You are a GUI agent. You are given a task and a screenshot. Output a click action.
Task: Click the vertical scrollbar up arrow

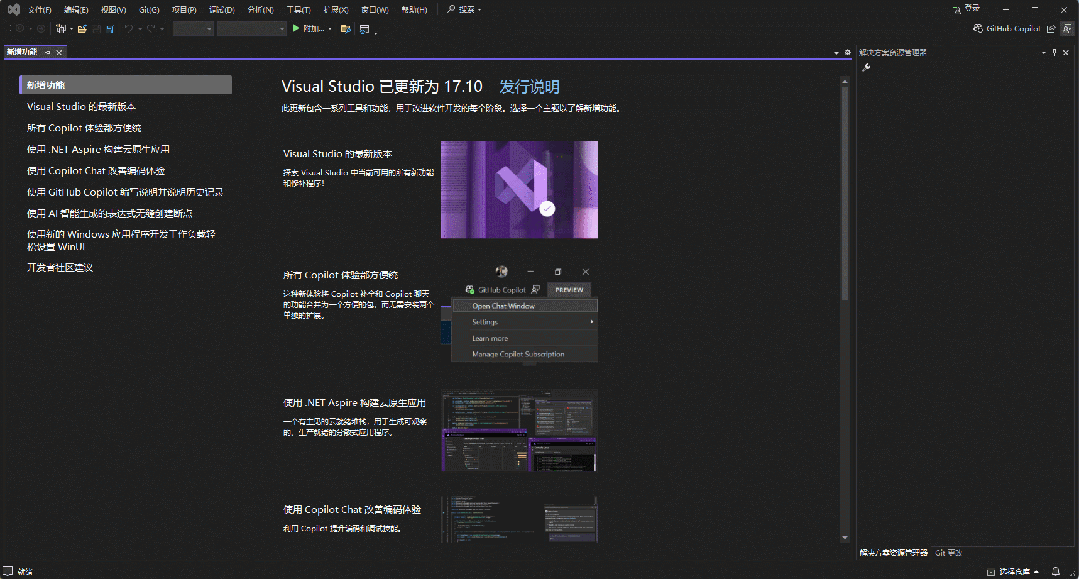point(845,82)
